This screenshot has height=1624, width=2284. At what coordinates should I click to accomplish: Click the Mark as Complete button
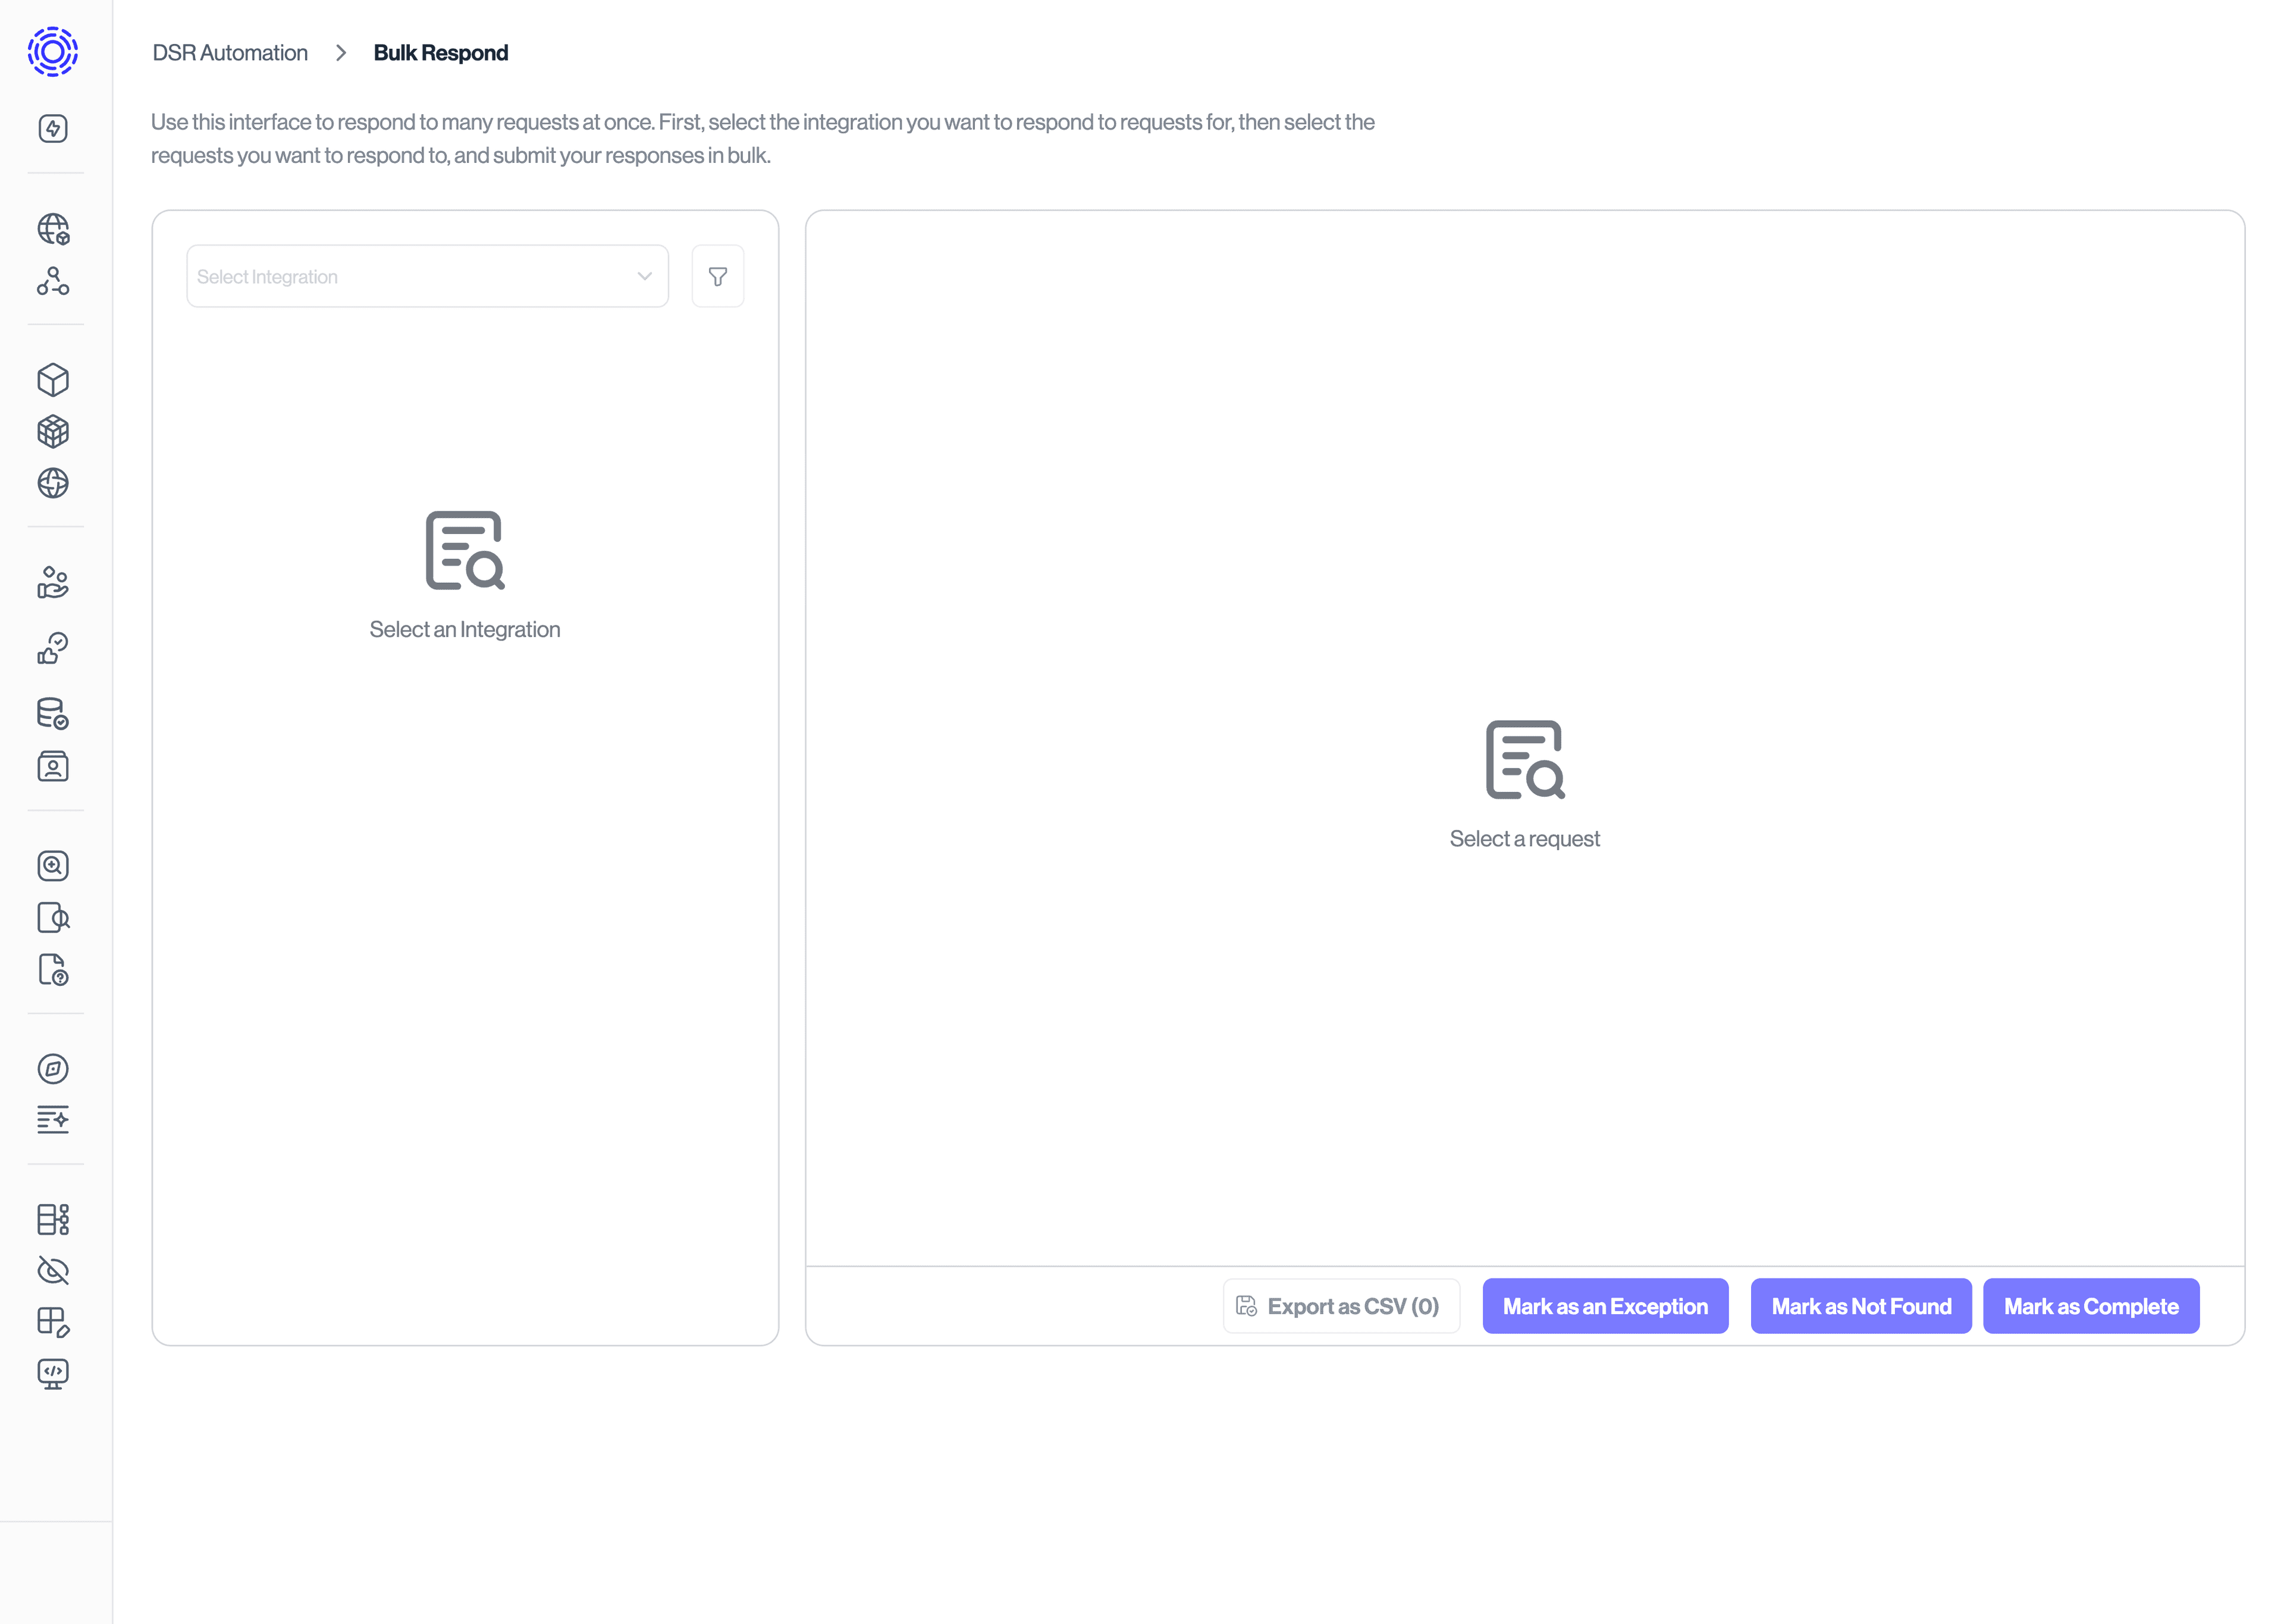(x=2091, y=1306)
